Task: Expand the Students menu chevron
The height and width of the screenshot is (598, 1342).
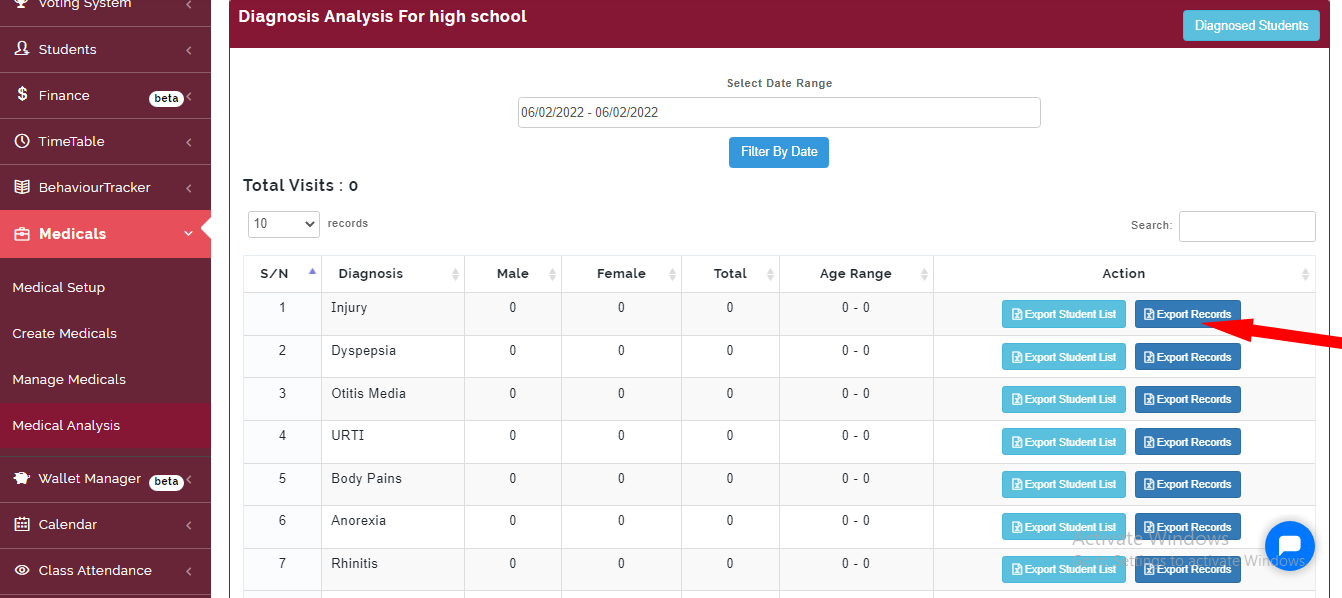Action: [189, 50]
